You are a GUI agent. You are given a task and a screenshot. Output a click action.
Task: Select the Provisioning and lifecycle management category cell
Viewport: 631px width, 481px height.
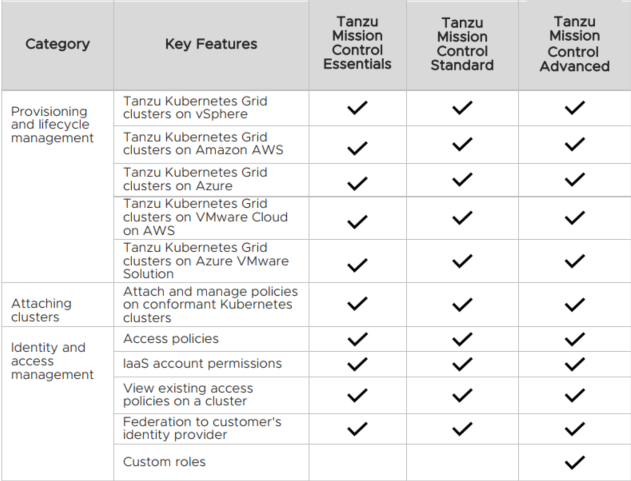pos(52,125)
